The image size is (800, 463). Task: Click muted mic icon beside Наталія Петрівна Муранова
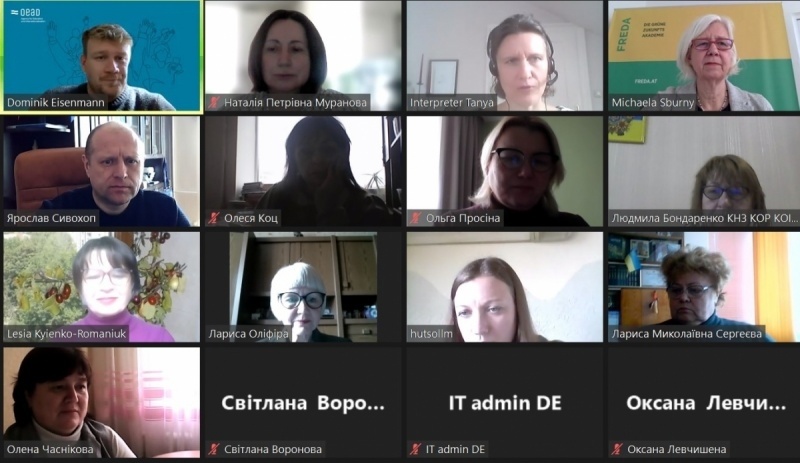point(213,103)
